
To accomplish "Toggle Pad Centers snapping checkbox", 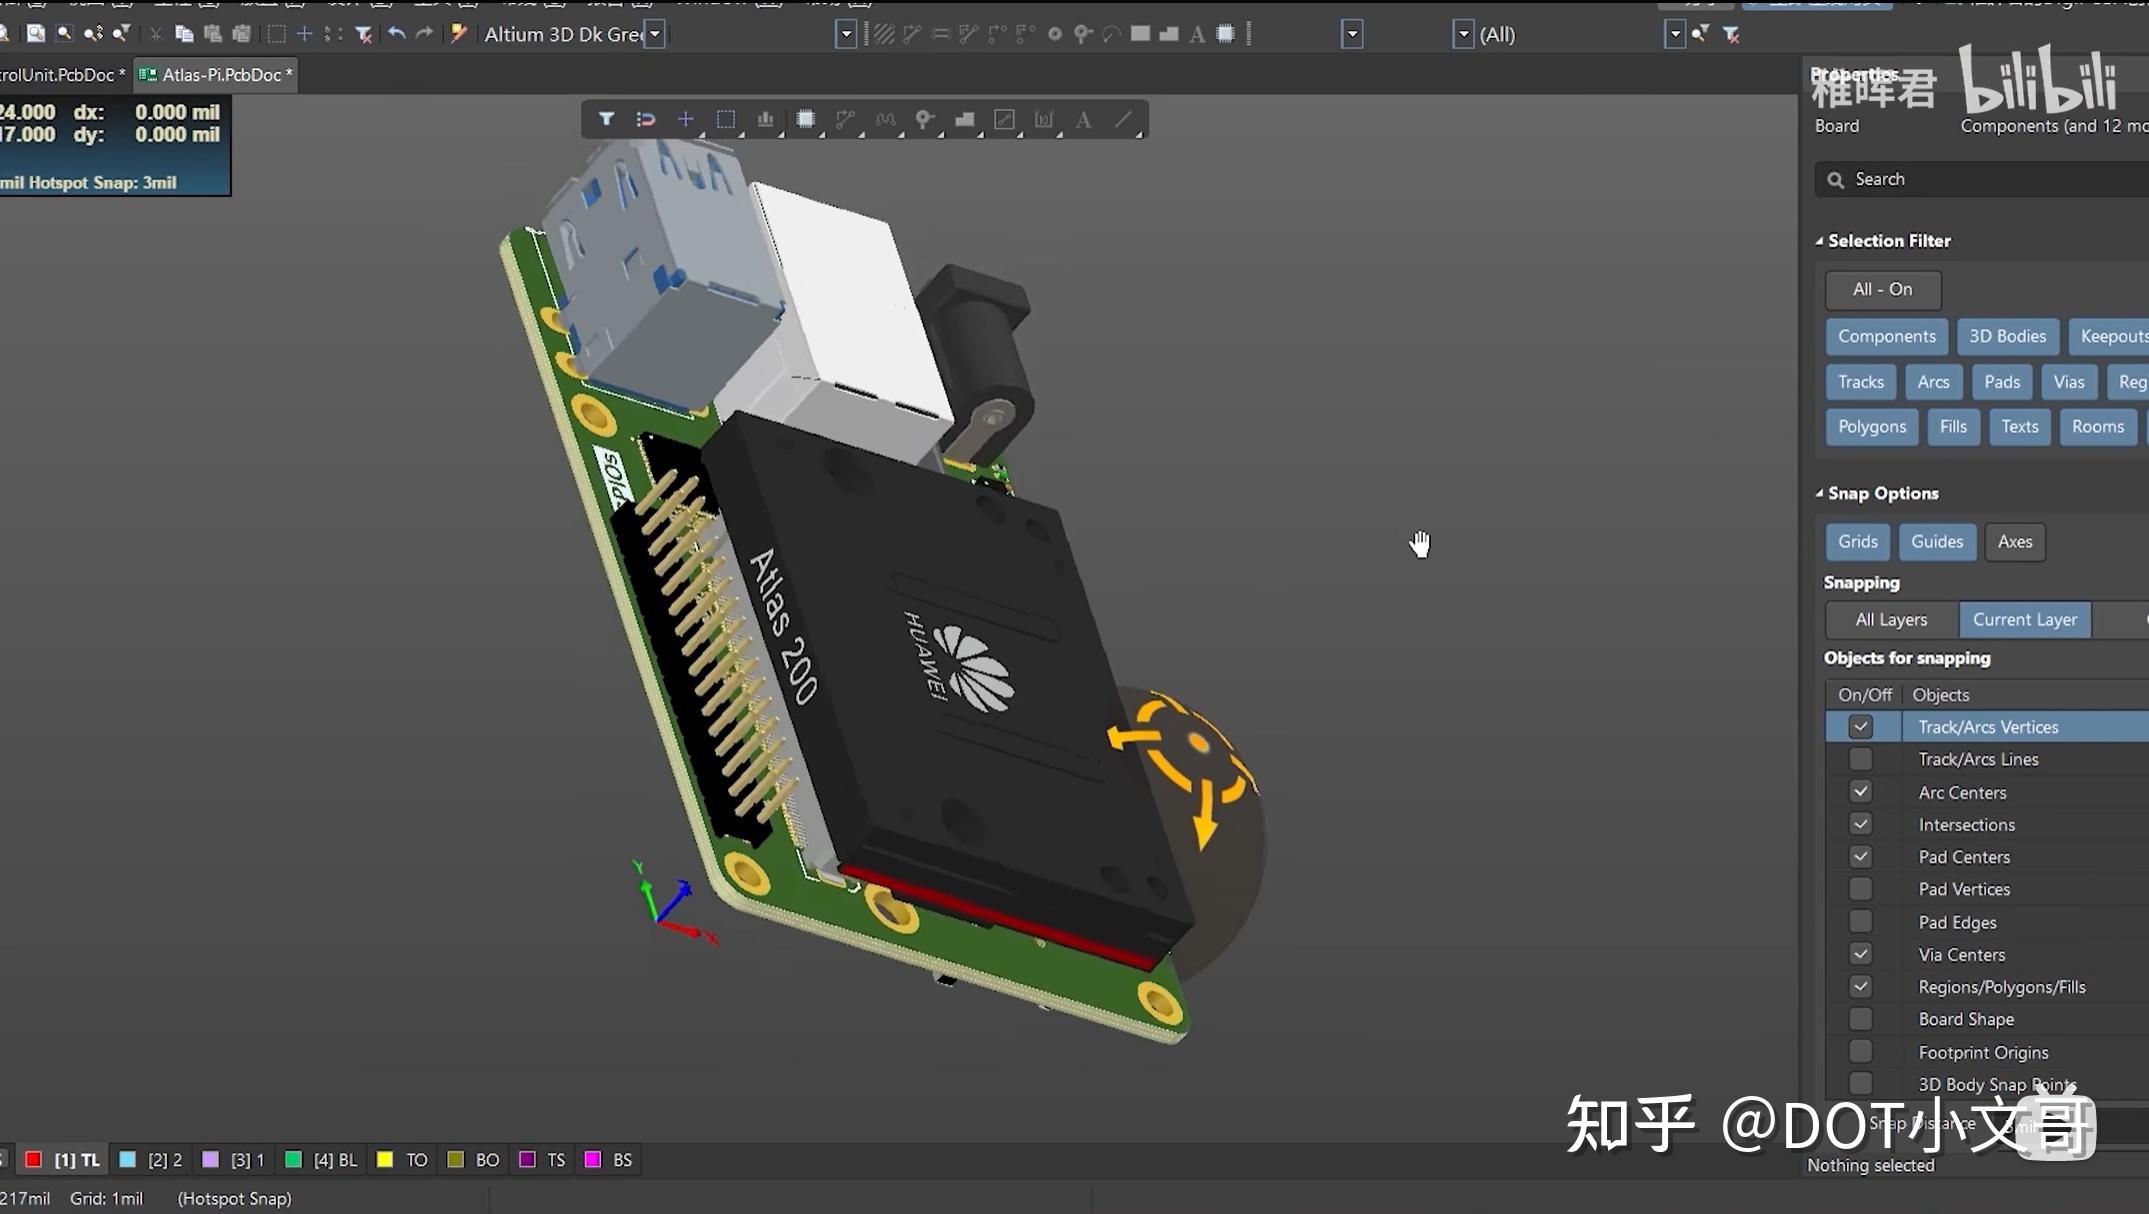I will [1860, 857].
